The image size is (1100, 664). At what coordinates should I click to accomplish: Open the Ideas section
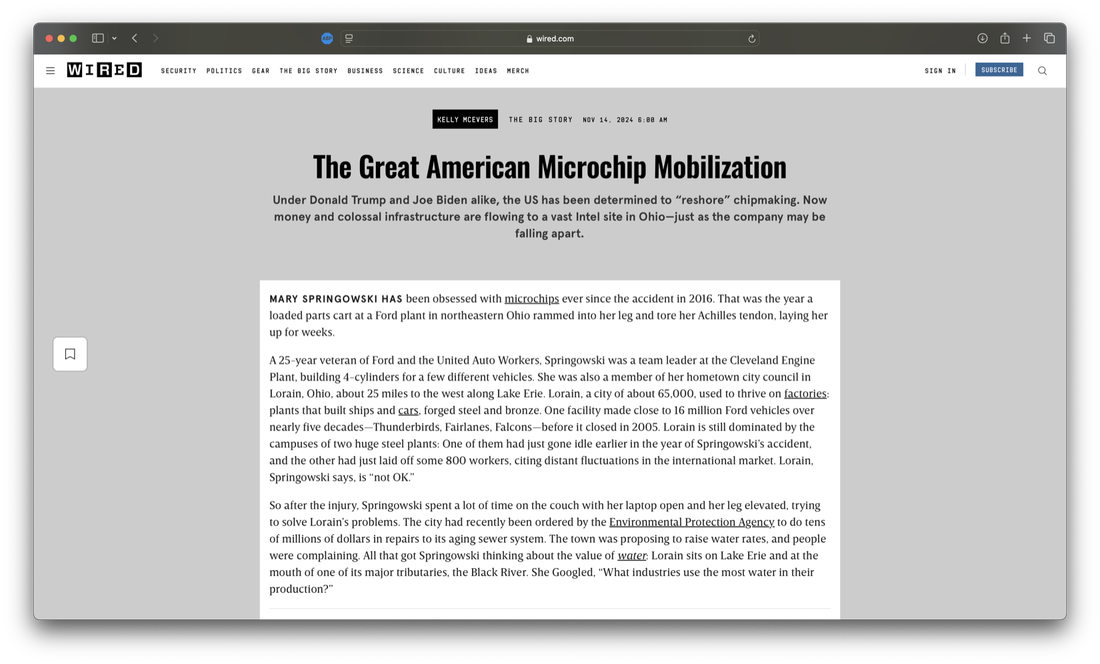[485, 71]
